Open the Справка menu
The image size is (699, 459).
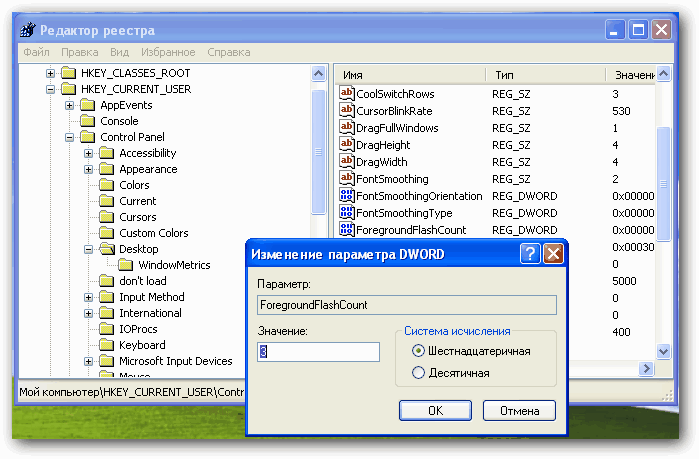tap(229, 52)
